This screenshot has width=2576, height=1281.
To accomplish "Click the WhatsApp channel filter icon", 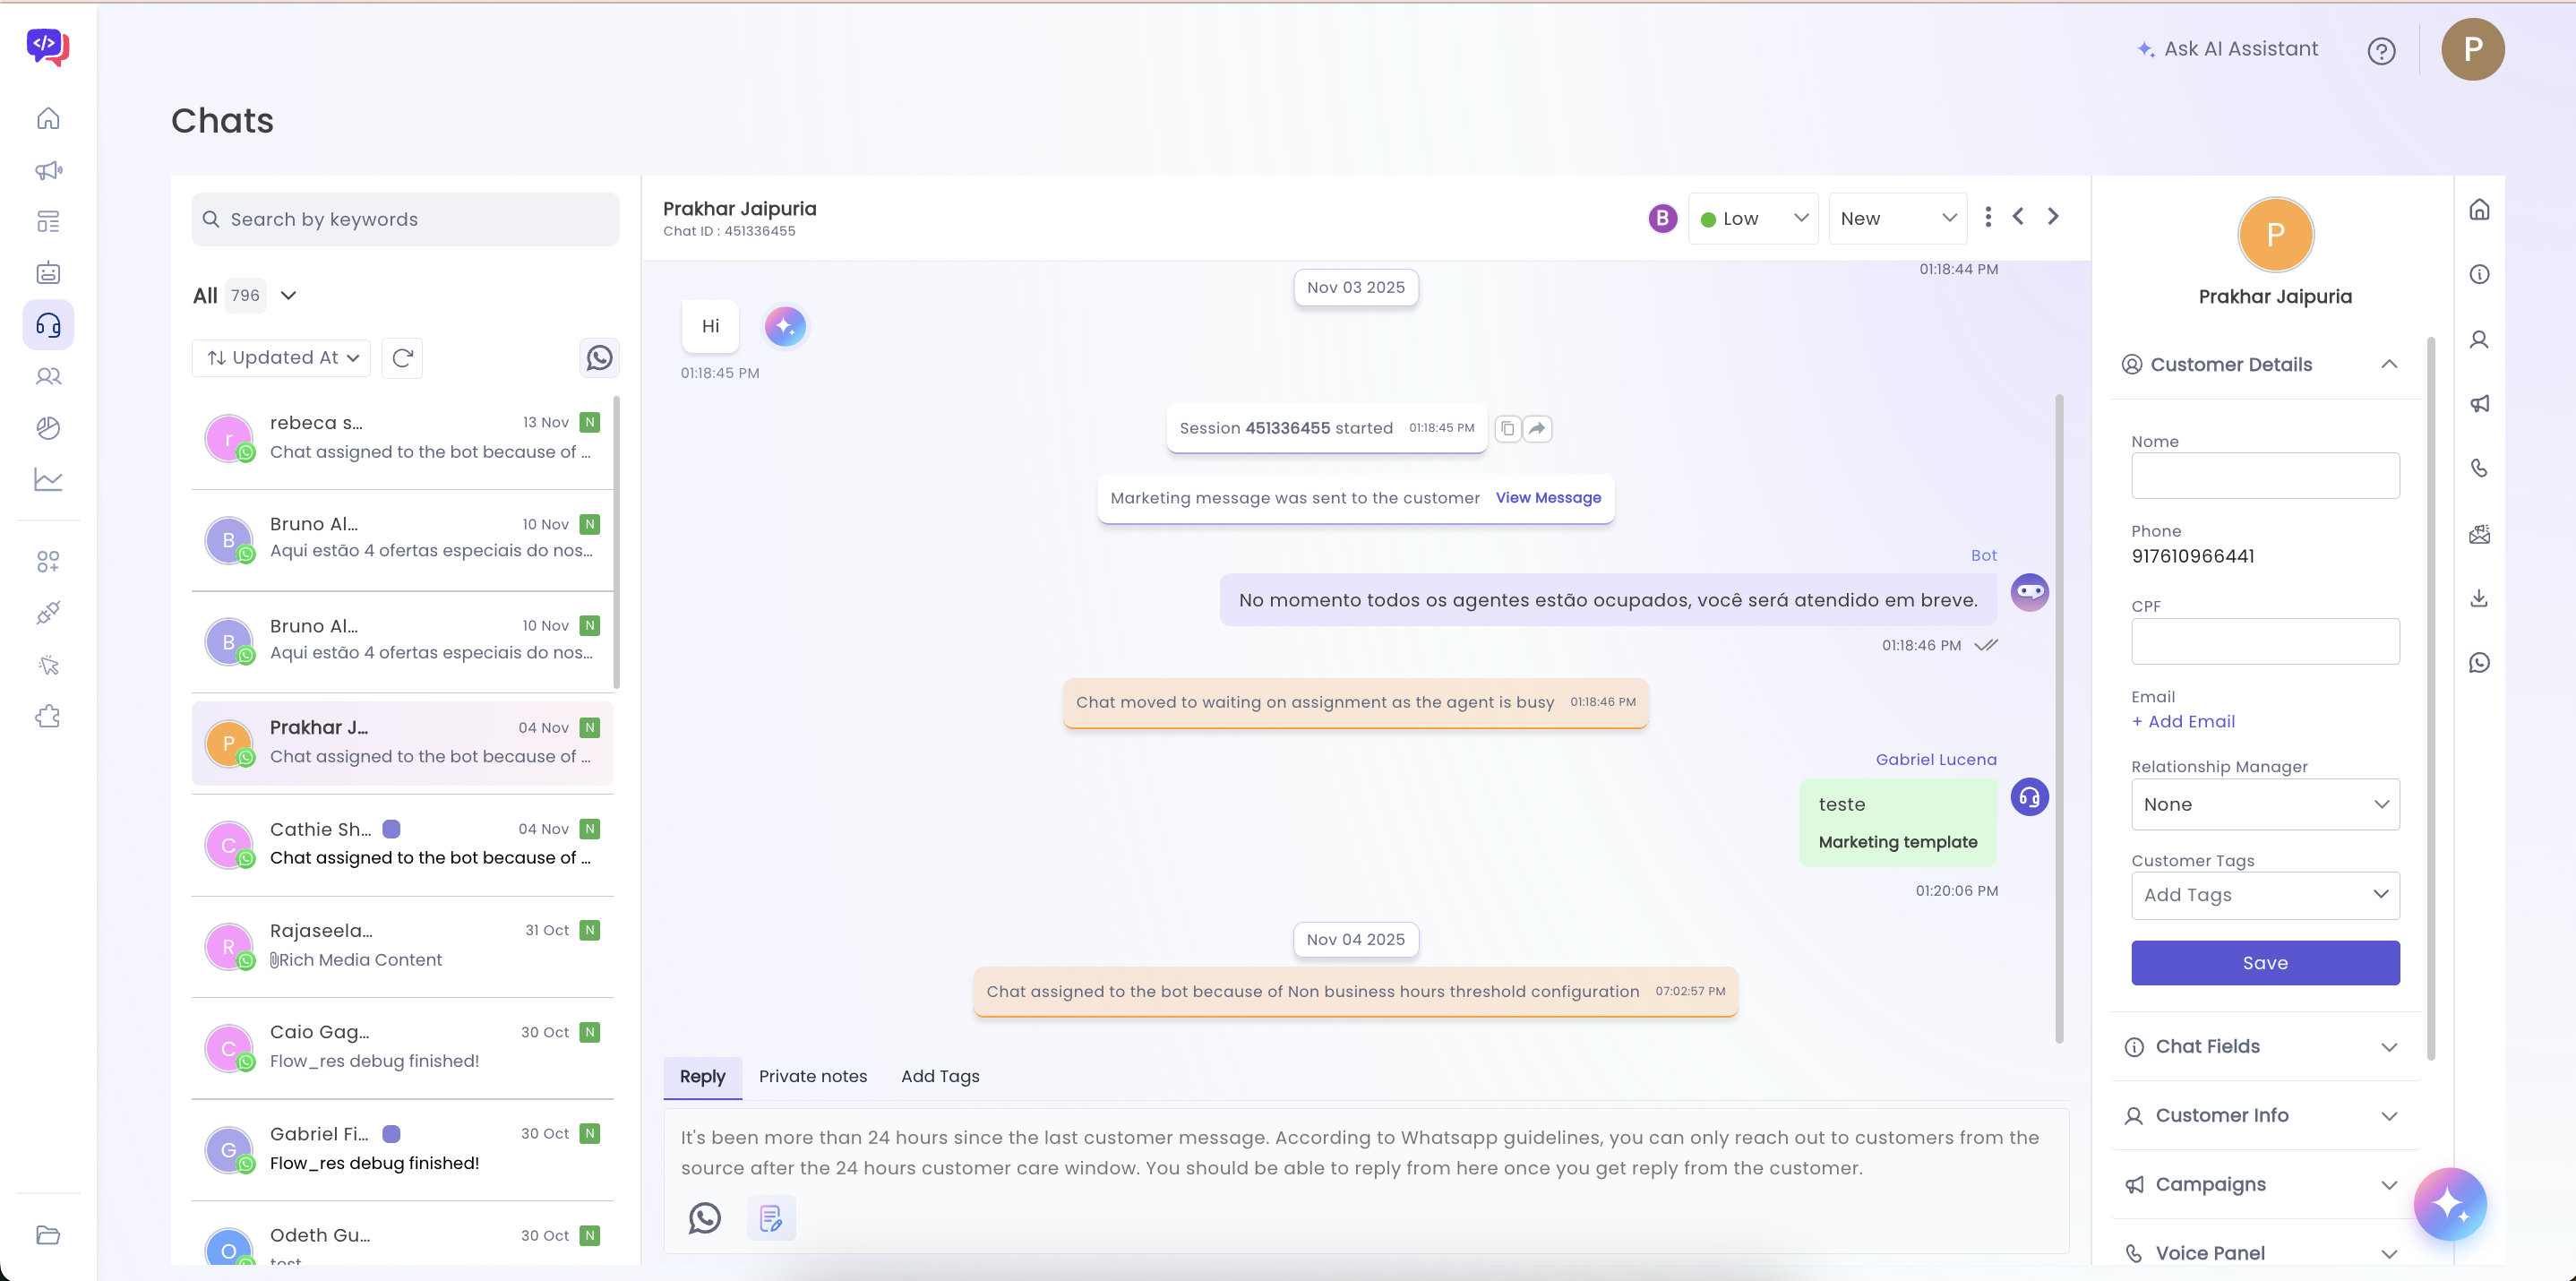I will [599, 358].
